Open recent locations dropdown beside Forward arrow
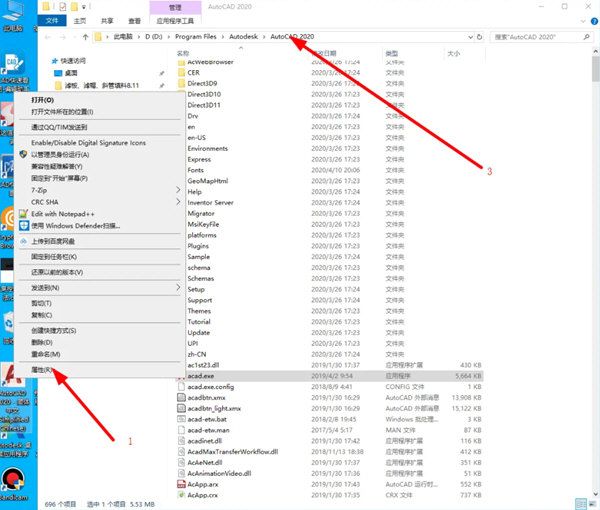This screenshot has height=510, width=600. [x=74, y=37]
